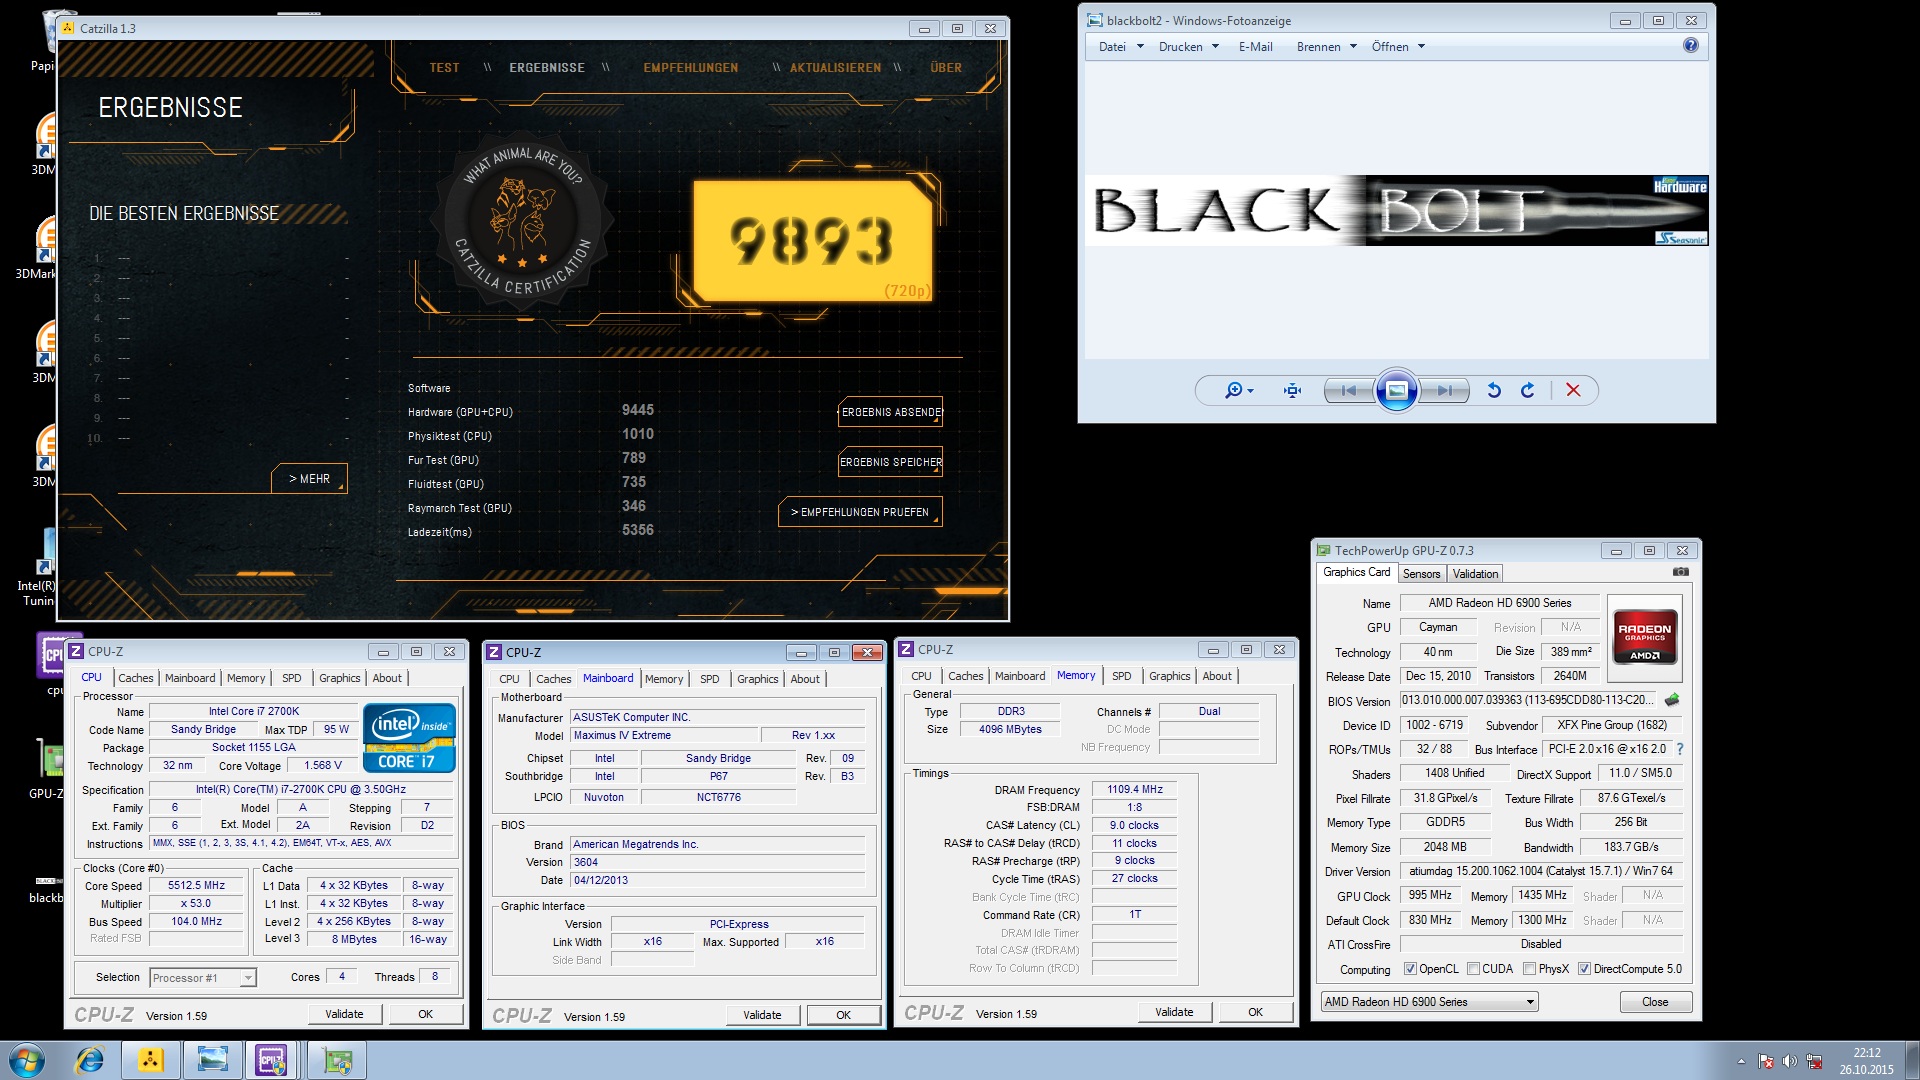Tick the CUDA checkbox in GPU-Z

point(1473,969)
